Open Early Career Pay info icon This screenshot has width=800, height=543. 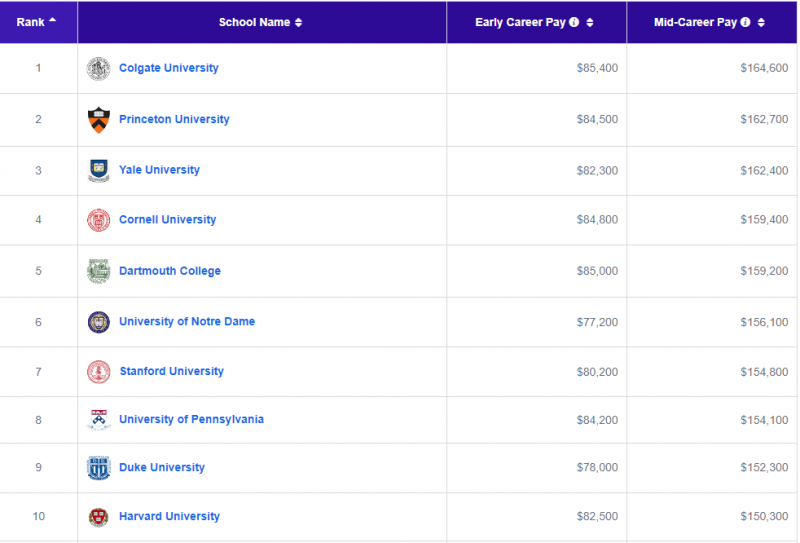[x=574, y=22]
